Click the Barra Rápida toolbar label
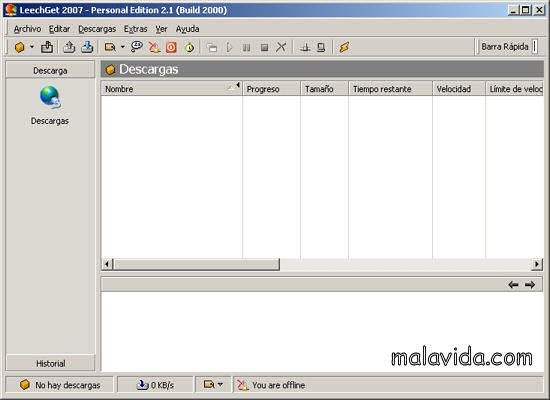The image size is (550, 400). pyautogui.click(x=504, y=47)
